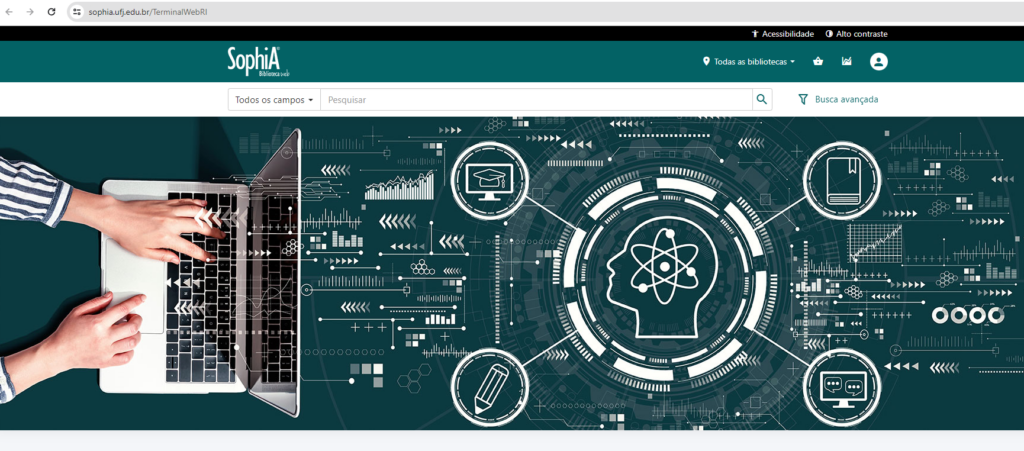Click the browser forward arrow
Viewport: 1024px width, 451px height.
30,12
